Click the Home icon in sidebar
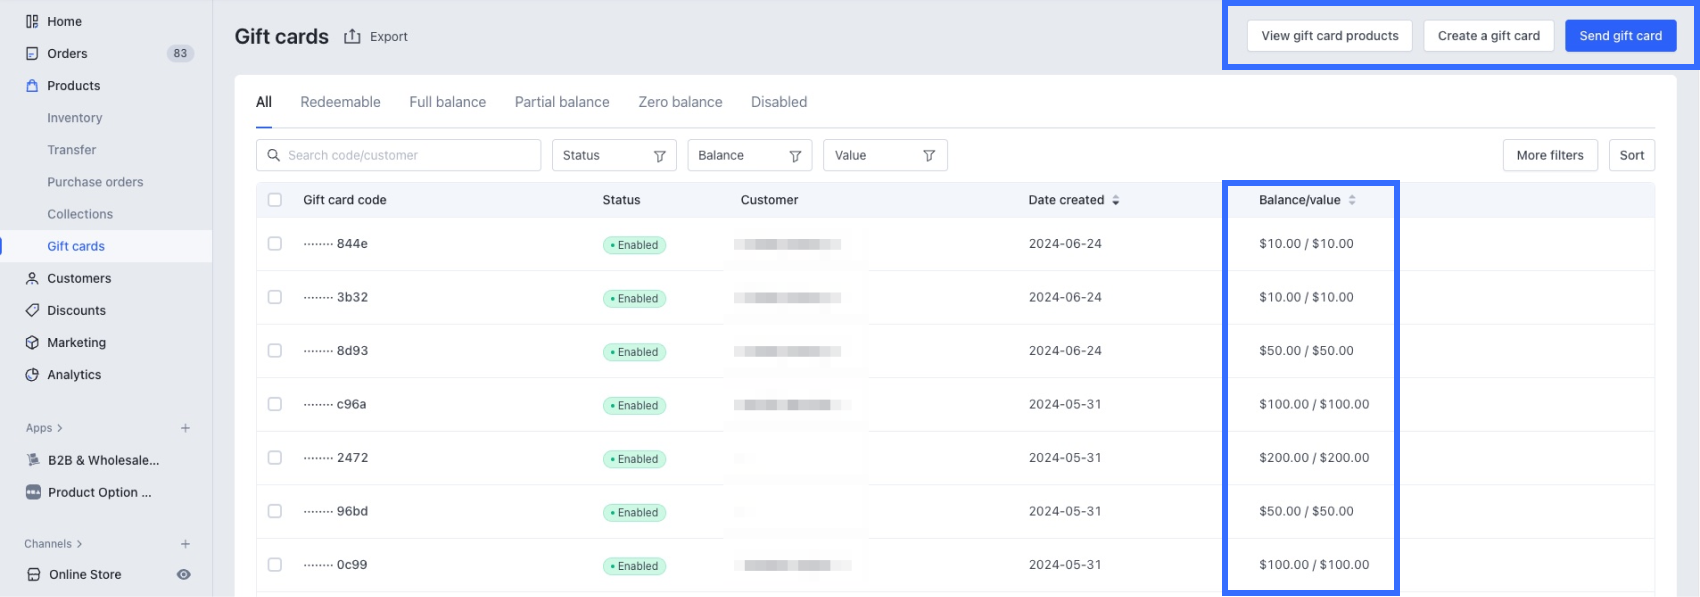Viewport: 1700px width, 597px height. tap(32, 21)
